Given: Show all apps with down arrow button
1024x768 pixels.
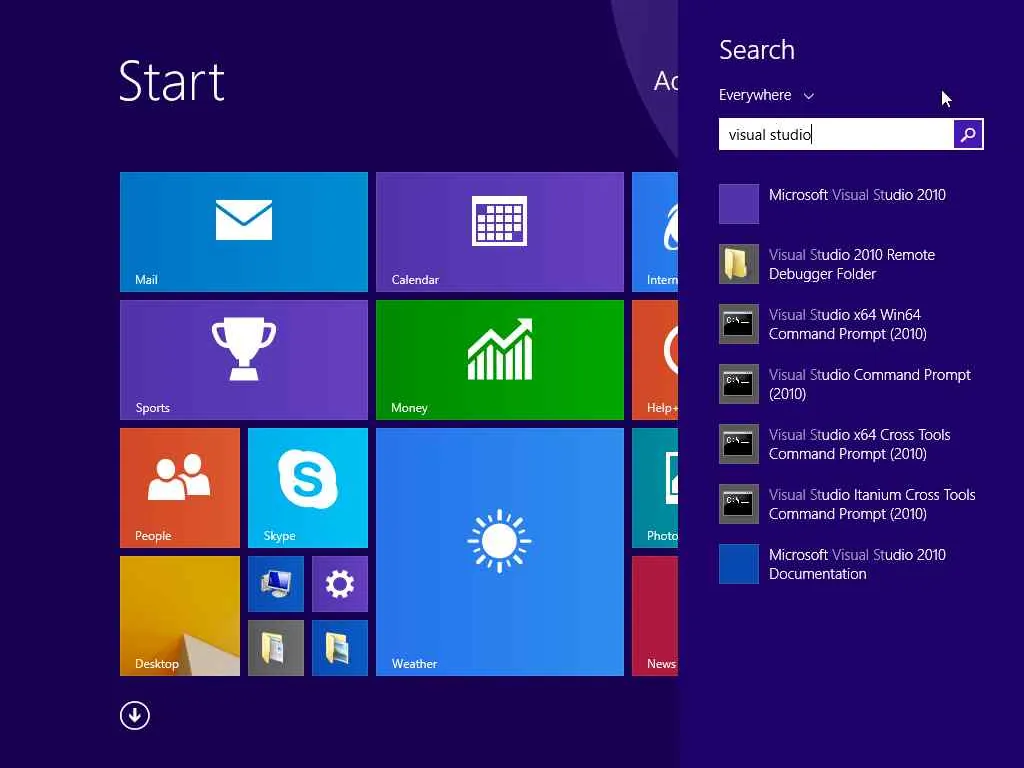Looking at the screenshot, I should tap(135, 715).
